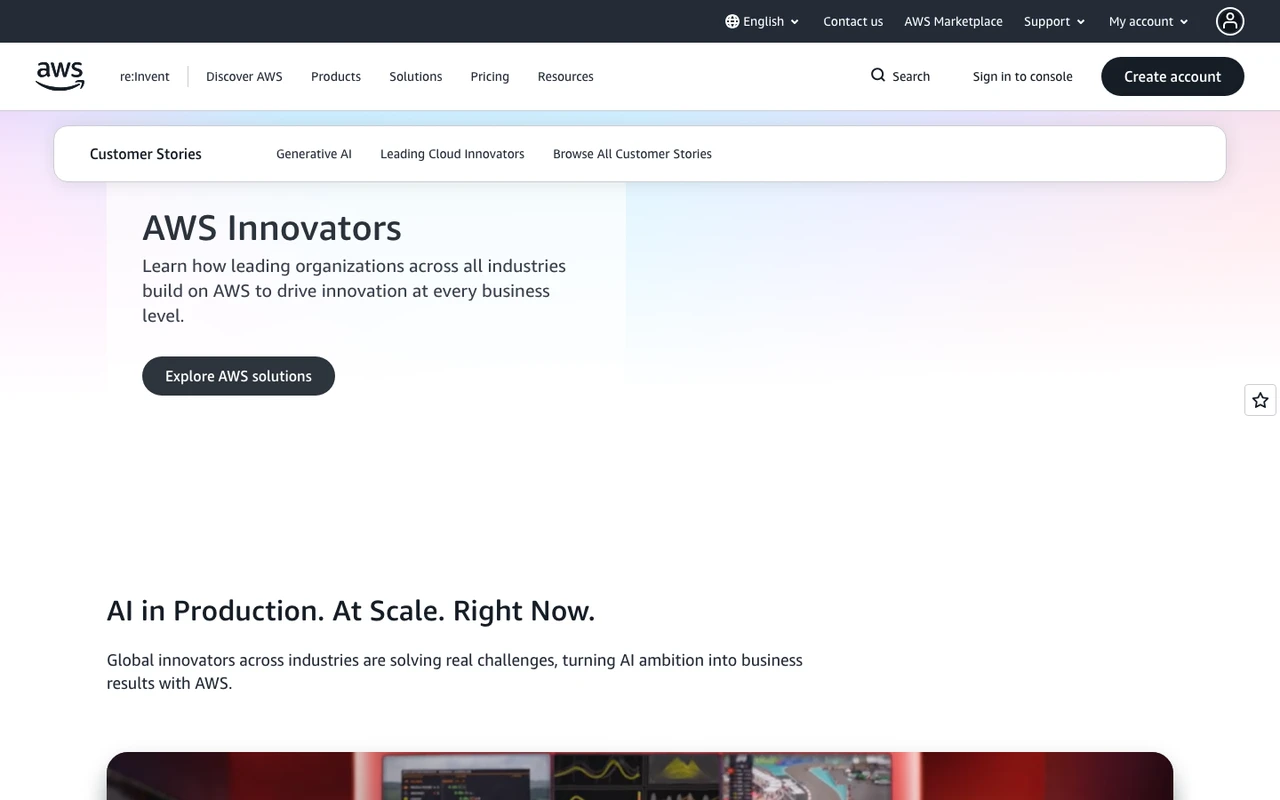The height and width of the screenshot is (800, 1280).
Task: Click the 'Global innovators across industries' paragraph
Action: point(455,672)
